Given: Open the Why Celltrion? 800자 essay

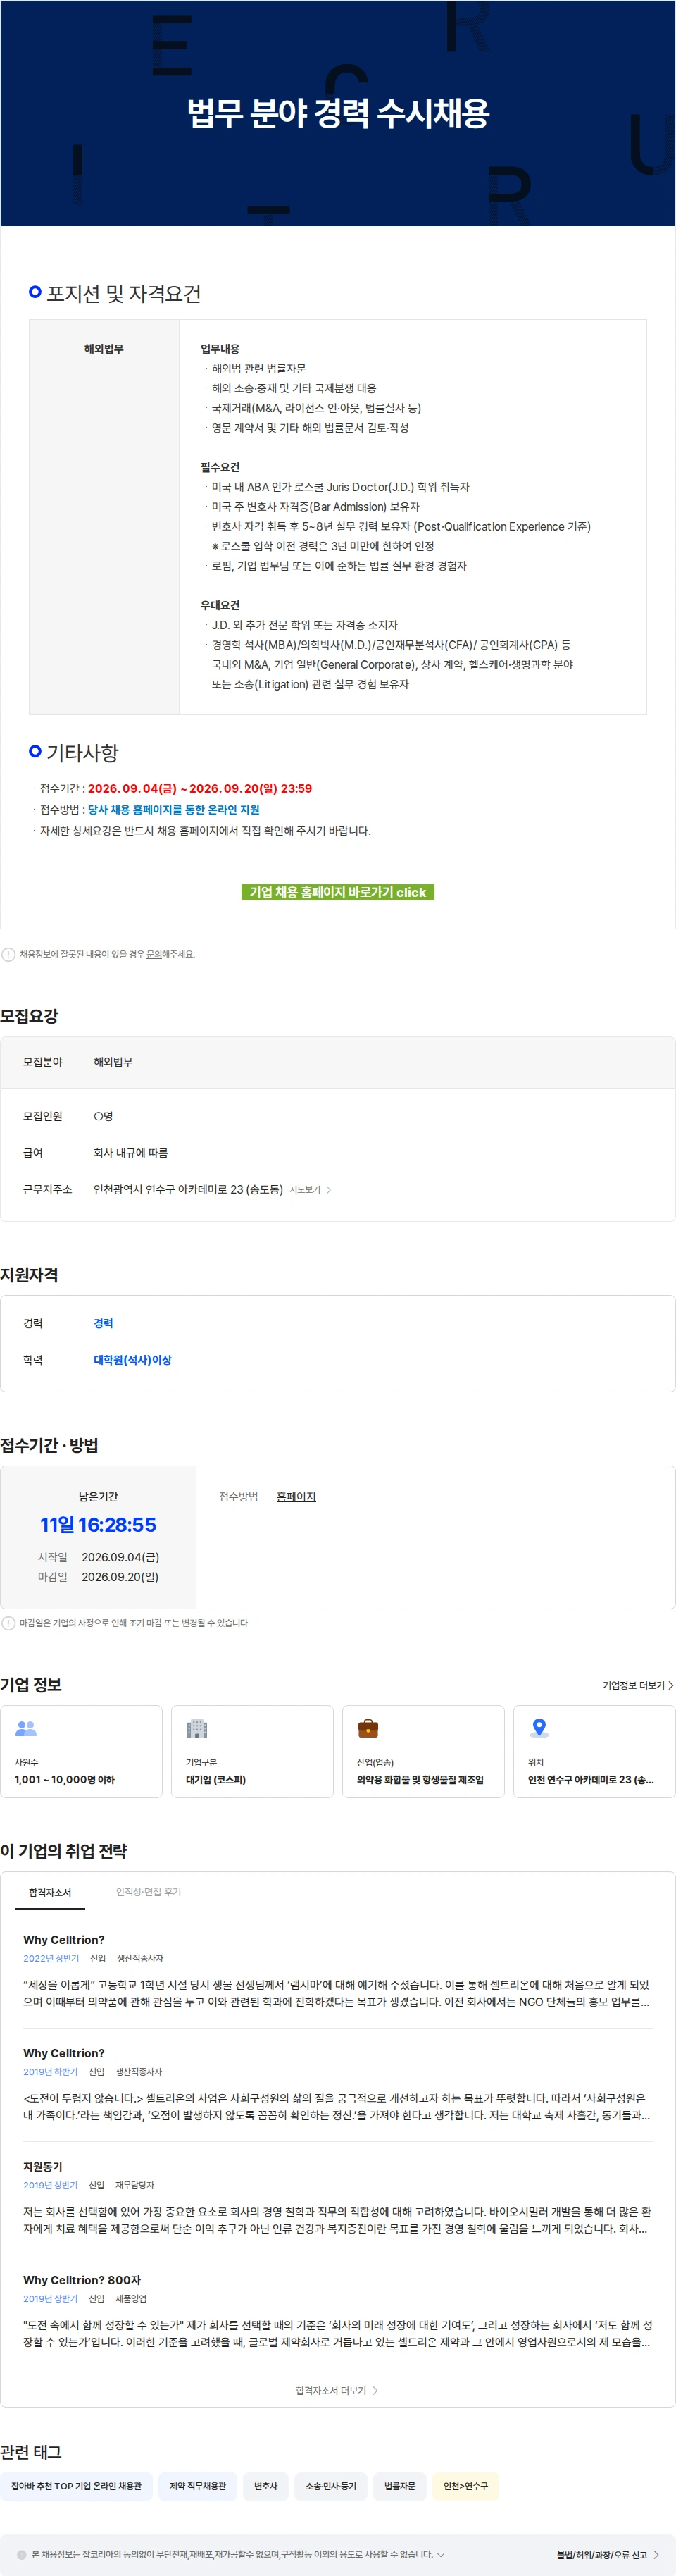Looking at the screenshot, I should pos(337,2311).
